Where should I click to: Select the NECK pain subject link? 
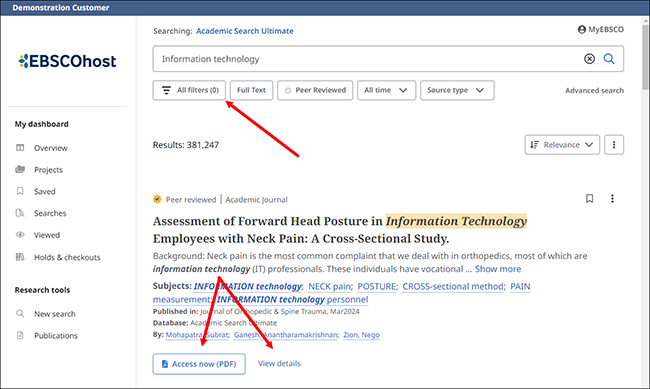[330, 287]
